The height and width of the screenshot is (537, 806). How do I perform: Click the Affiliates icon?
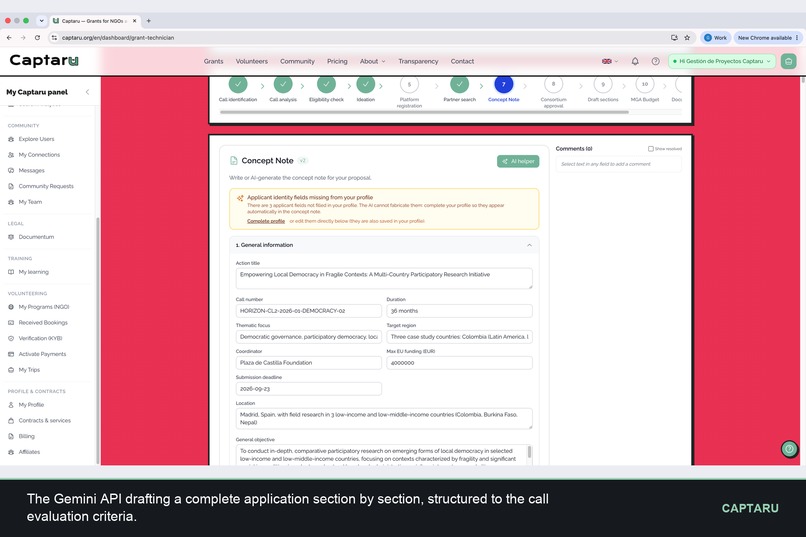(x=11, y=452)
